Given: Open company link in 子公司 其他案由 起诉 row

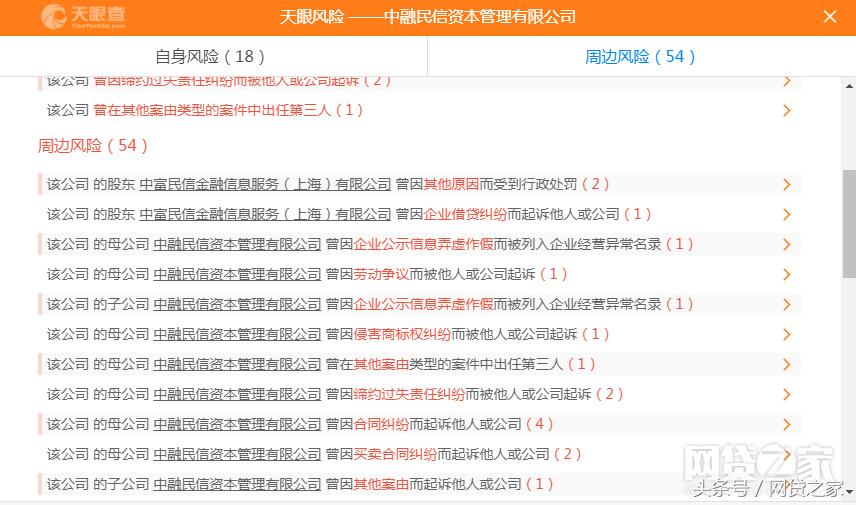Looking at the screenshot, I should click(x=237, y=485).
